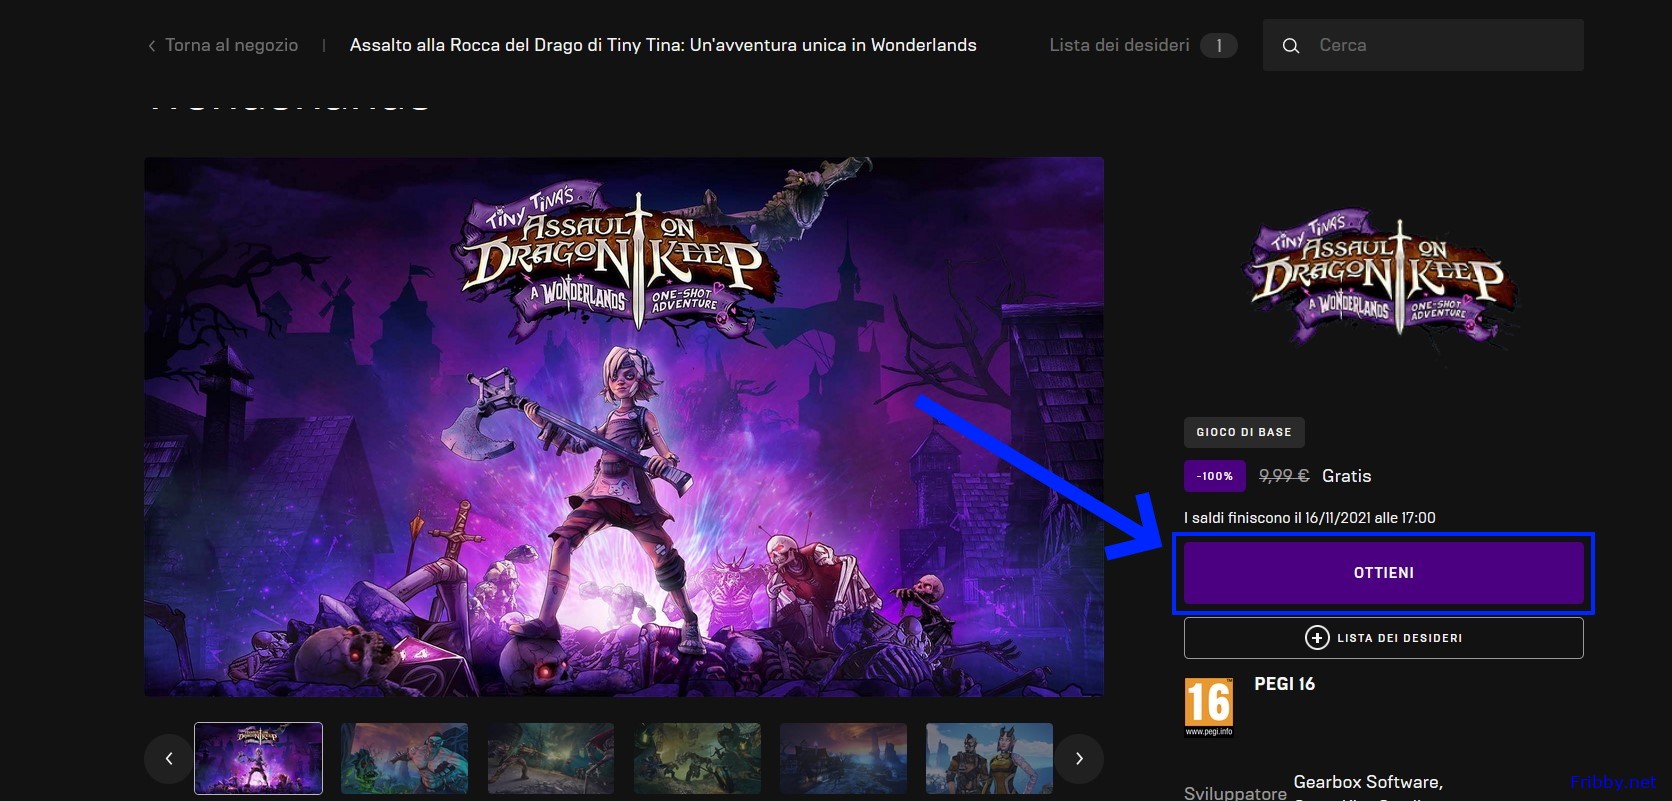Click the crossed-out 9,99 € price
The width and height of the screenshot is (1672, 801).
(1284, 476)
